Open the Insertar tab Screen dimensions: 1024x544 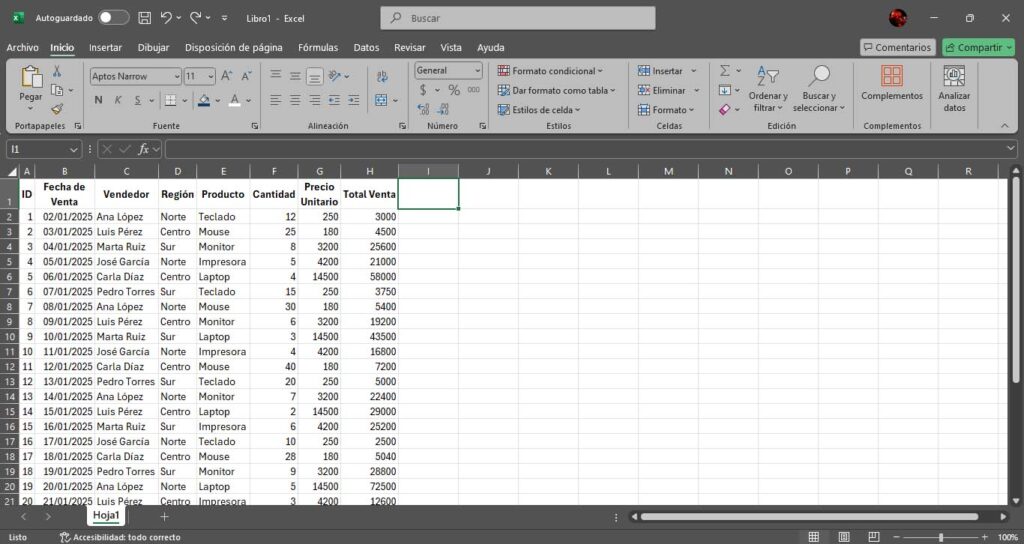tap(105, 48)
